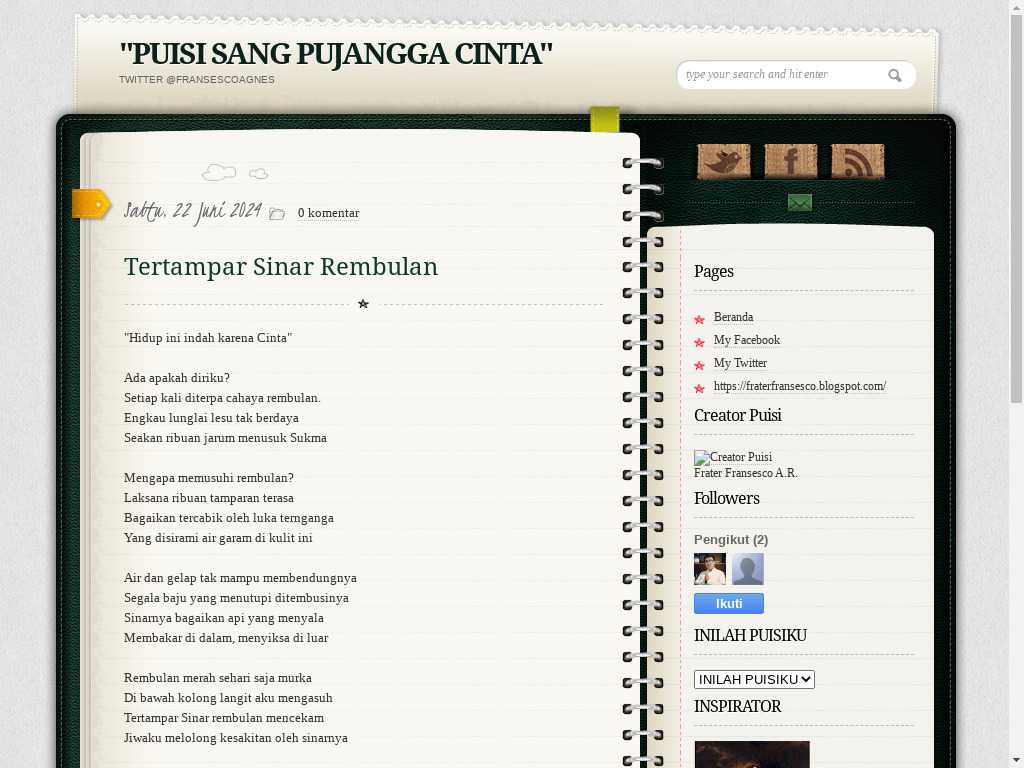Click the green email envelope icon
The width and height of the screenshot is (1024, 768).
[799, 203]
